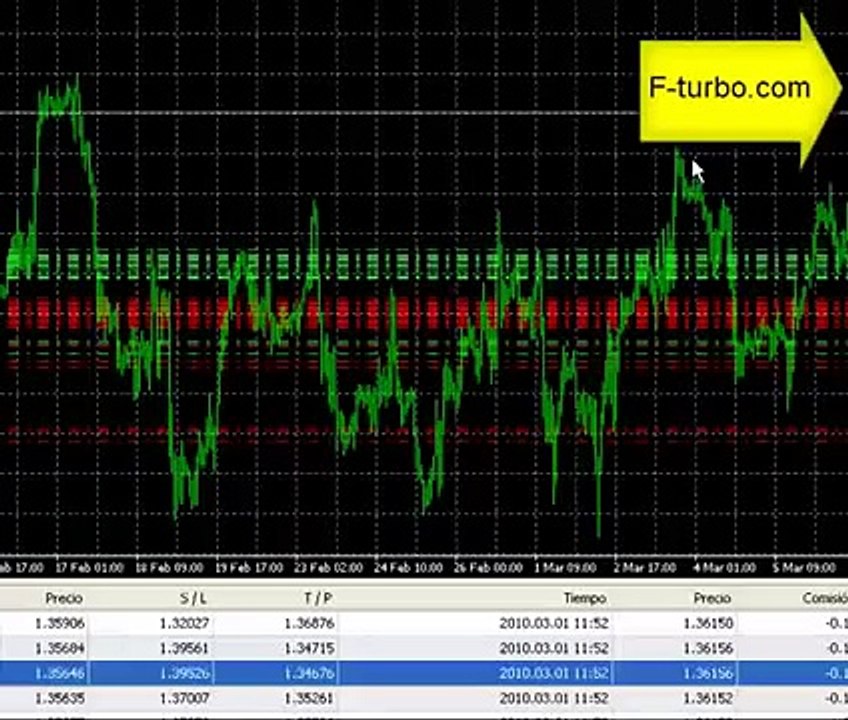Click the 18 Feb 09:00 time axis label
Image resolution: width=848 pixels, height=720 pixels.
click(169, 568)
